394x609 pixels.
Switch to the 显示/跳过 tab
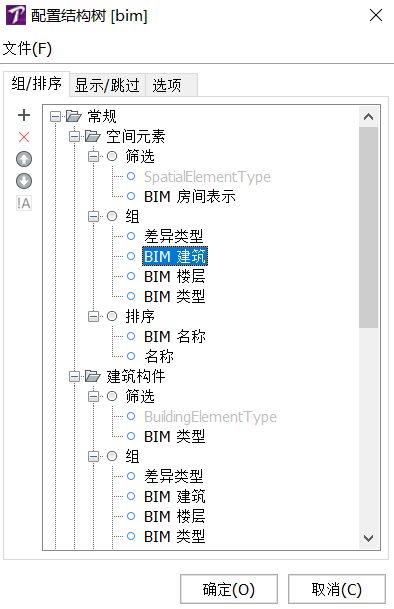[x=107, y=85]
